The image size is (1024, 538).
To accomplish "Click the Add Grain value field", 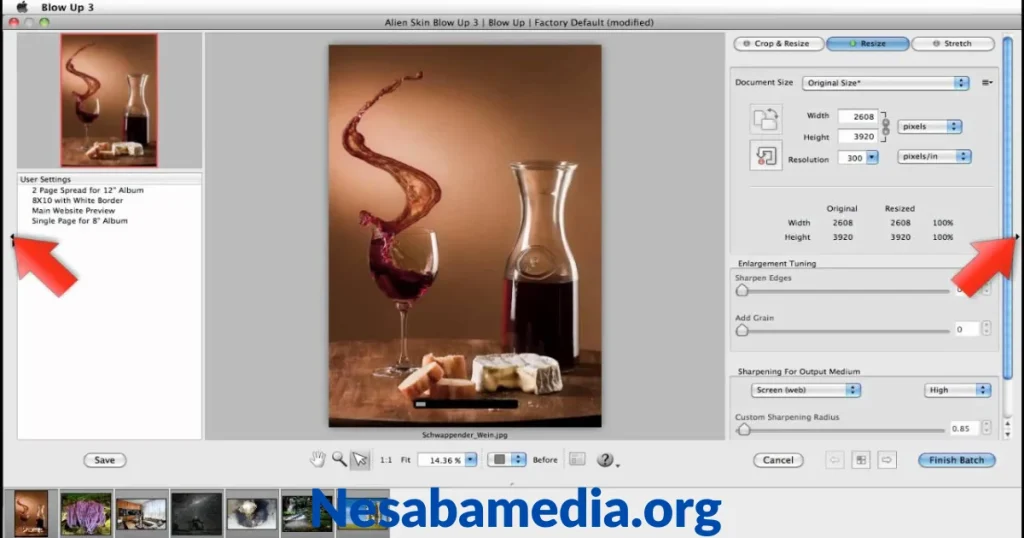I will coord(966,329).
